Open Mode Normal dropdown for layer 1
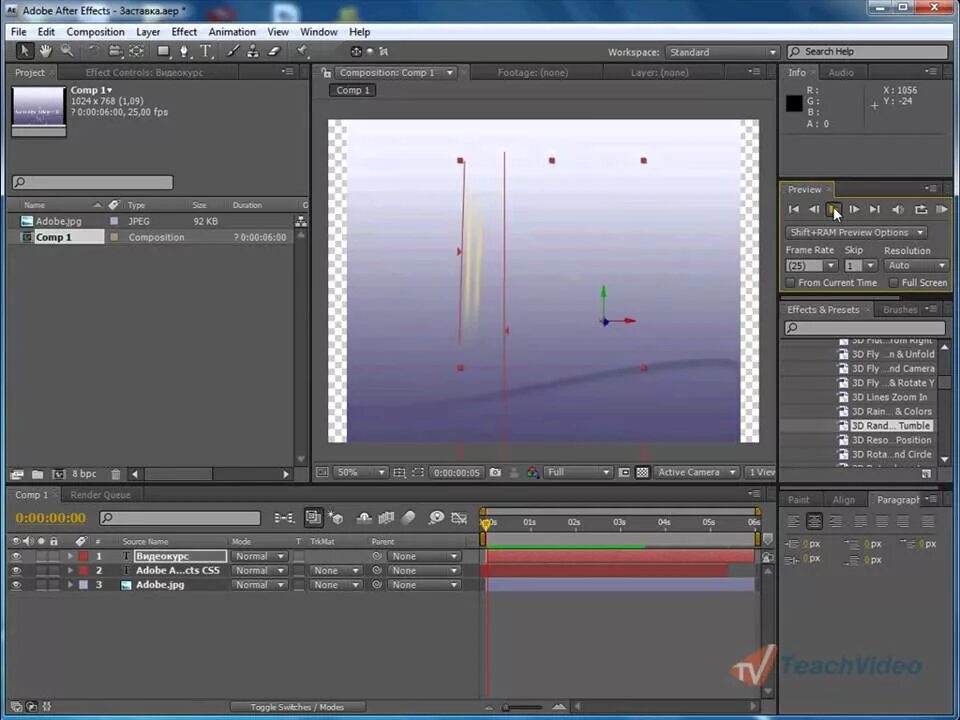Screen dimensions: 960x720 (x=260, y=557)
